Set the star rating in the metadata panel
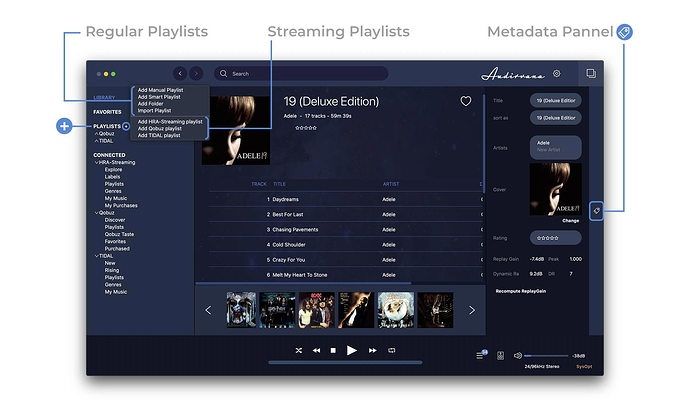 point(555,238)
